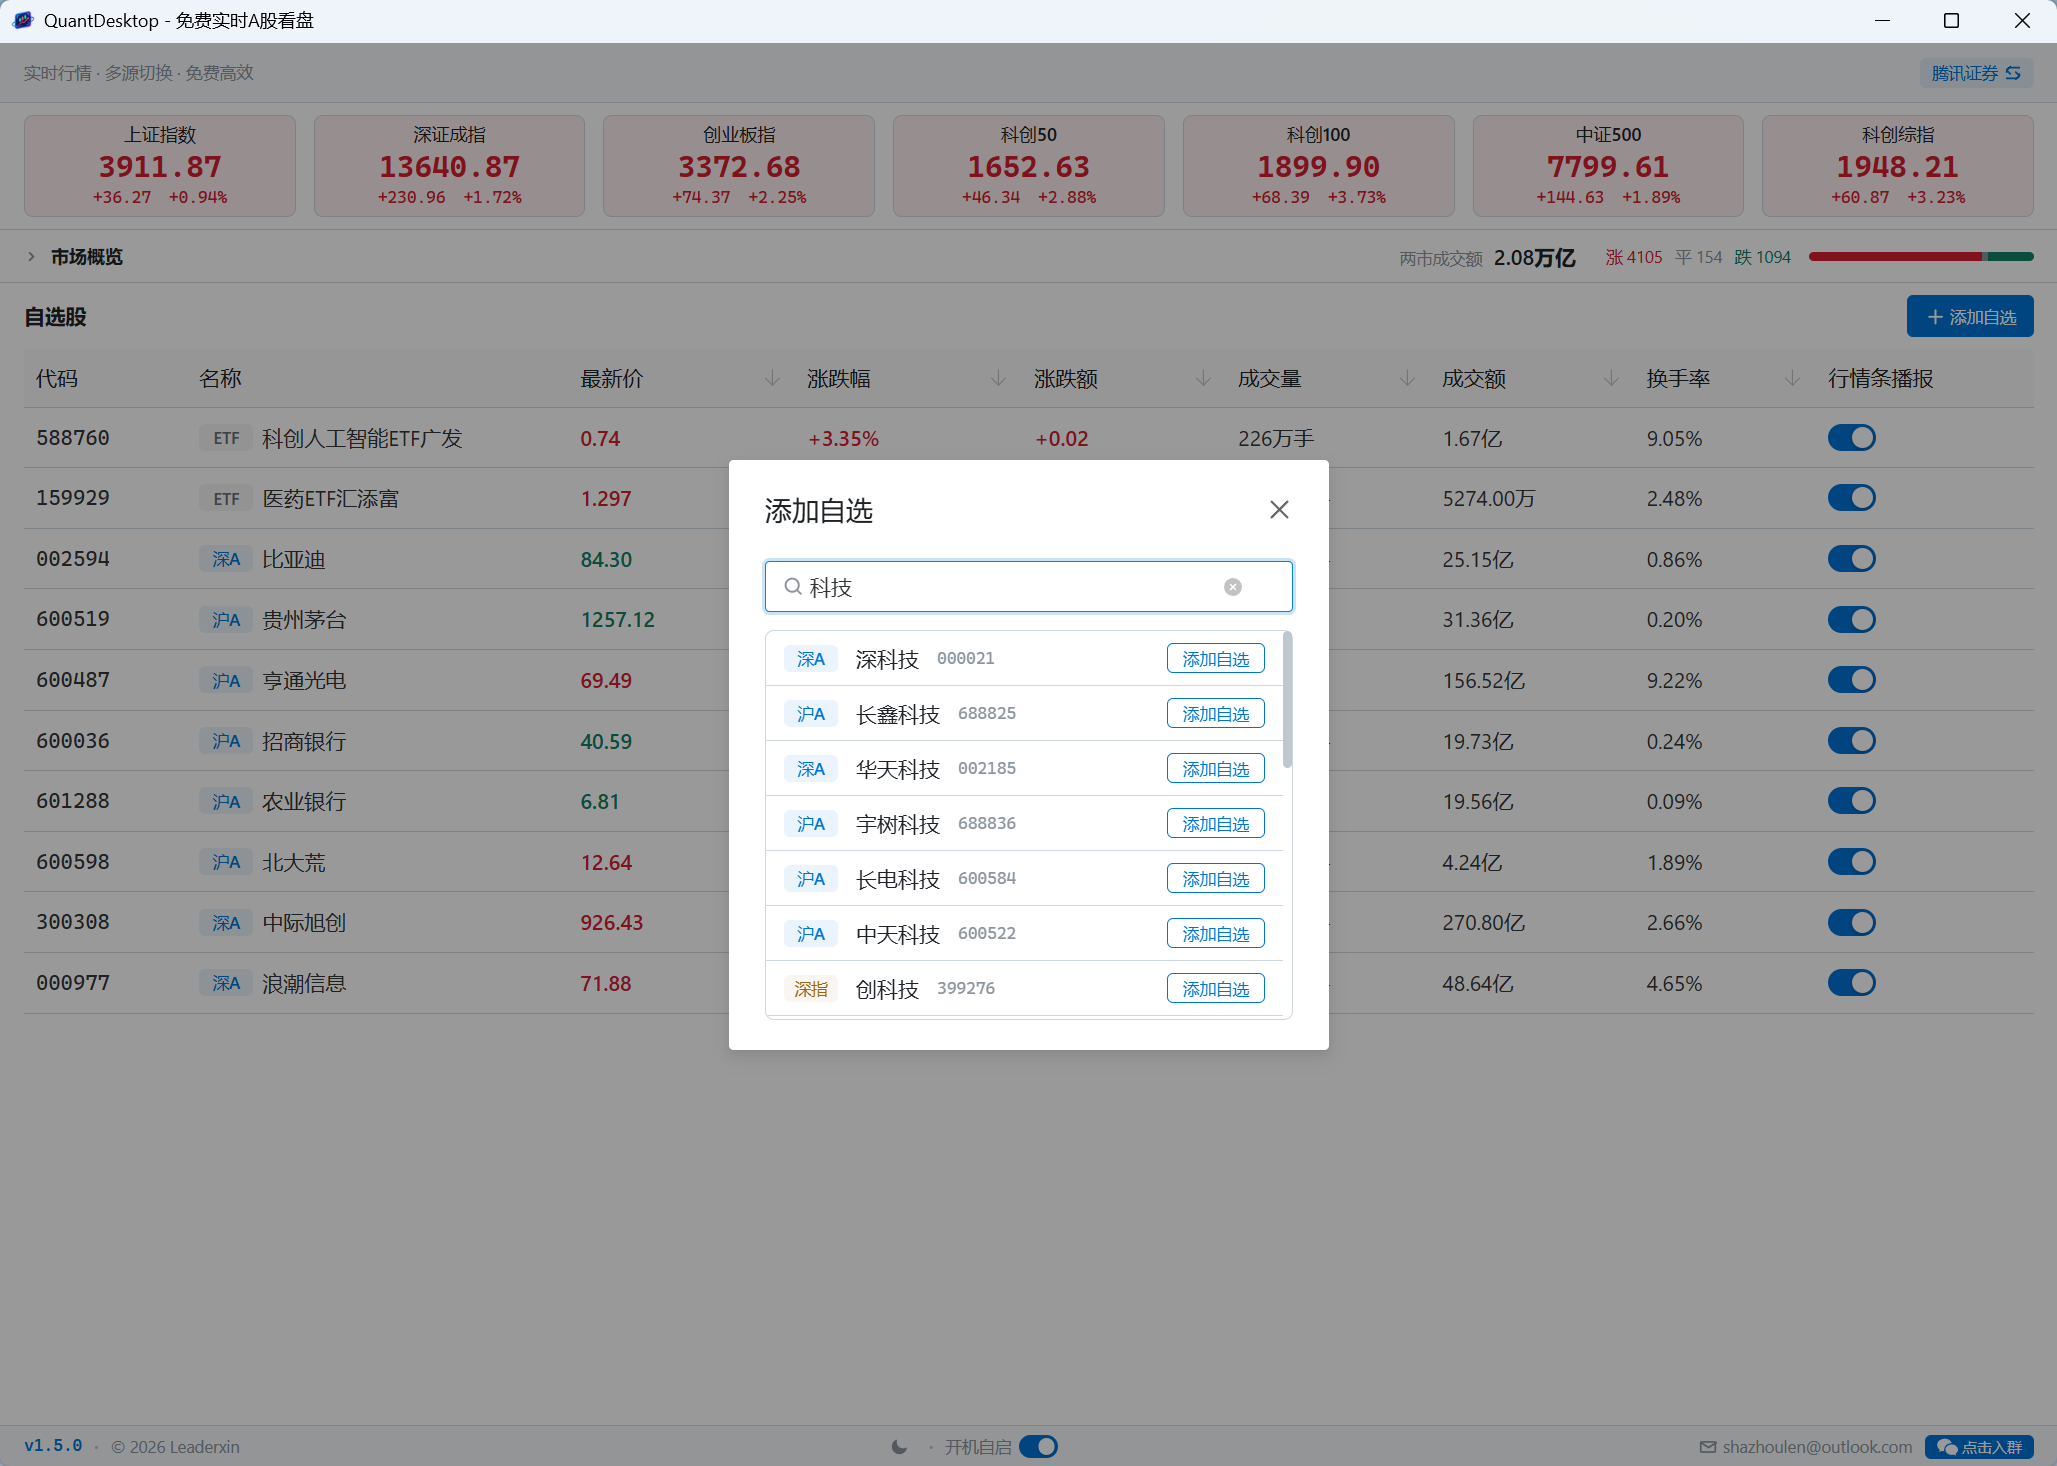The height and width of the screenshot is (1466, 2057).
Task: Click the shazhoulen@outlook.com email link
Action: point(1816,1447)
